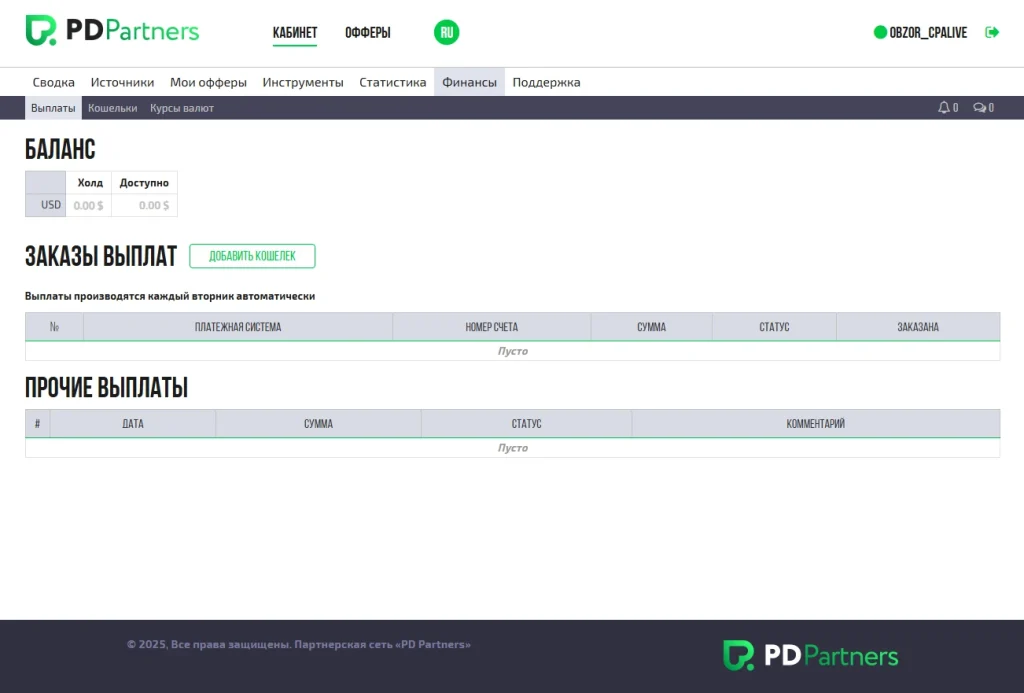
Task: Go to the Источники tab
Action: tap(122, 82)
